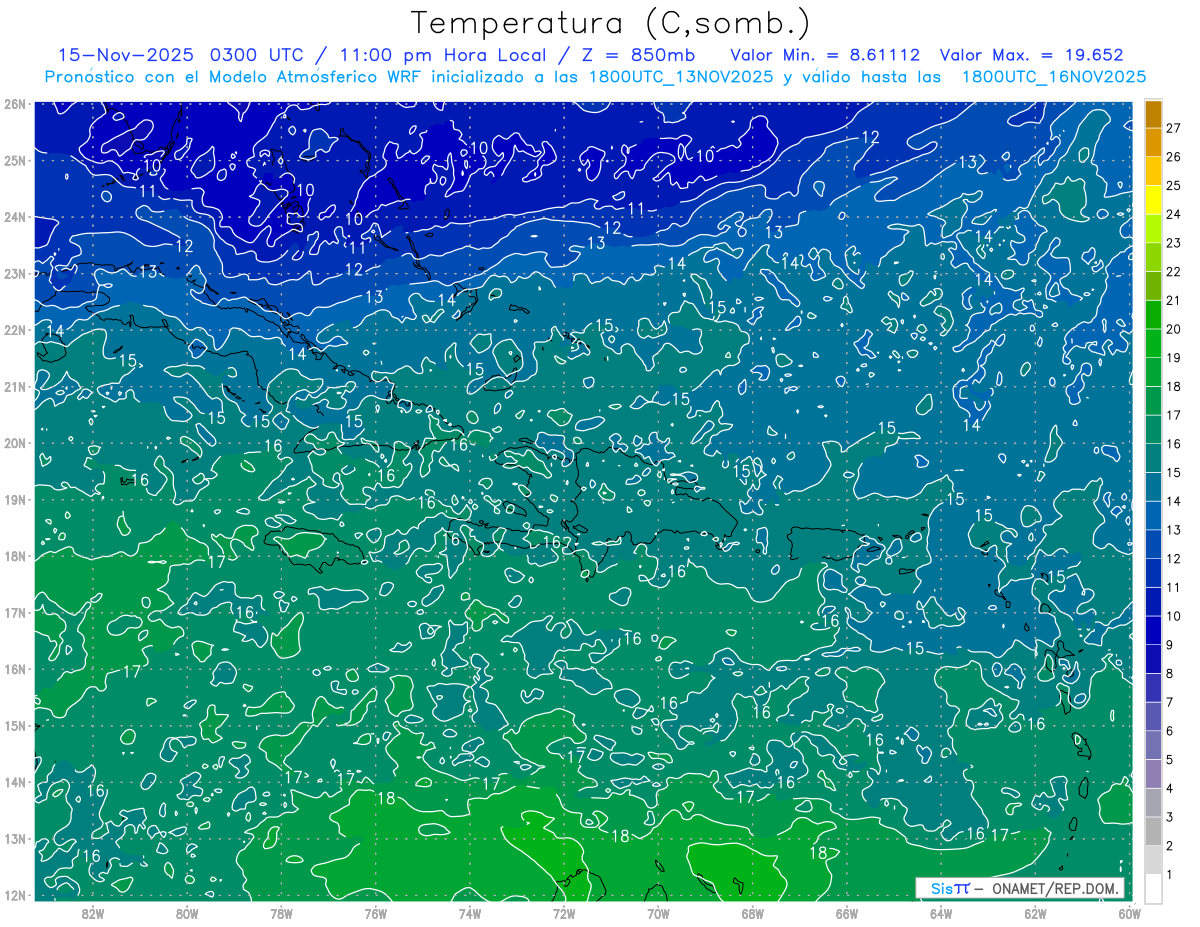This screenshot has width=1200, height=927.
Task: Click the "SisTT - ONAMET/REP.DOM." credit box
Action: pyautogui.click(x=1020, y=888)
